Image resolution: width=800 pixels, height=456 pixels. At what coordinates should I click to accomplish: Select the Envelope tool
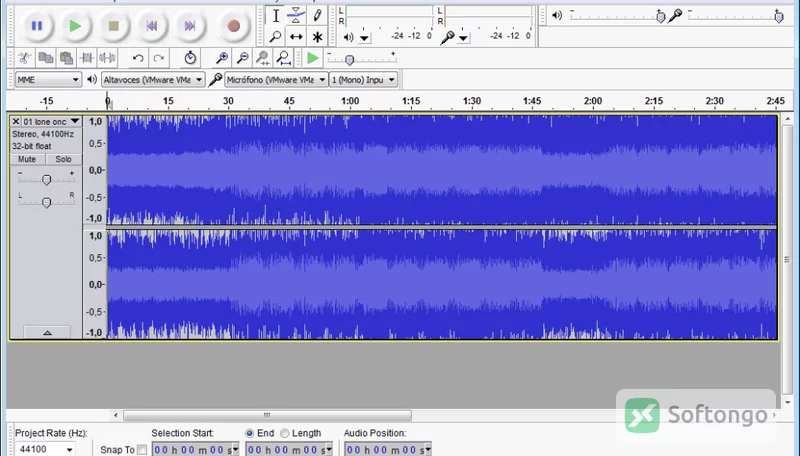click(296, 16)
